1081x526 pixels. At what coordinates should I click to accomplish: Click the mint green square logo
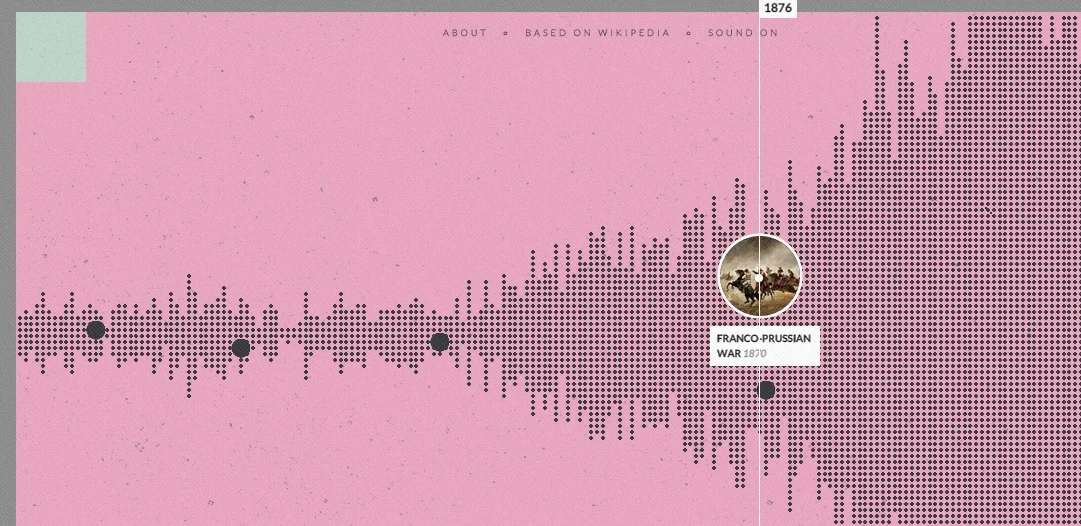[x=51, y=47]
